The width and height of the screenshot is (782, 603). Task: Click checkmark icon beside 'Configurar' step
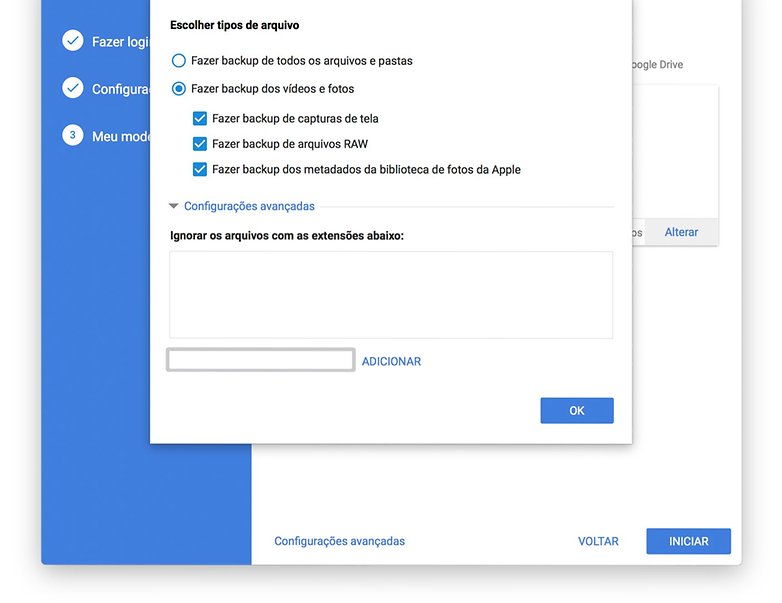click(73, 88)
